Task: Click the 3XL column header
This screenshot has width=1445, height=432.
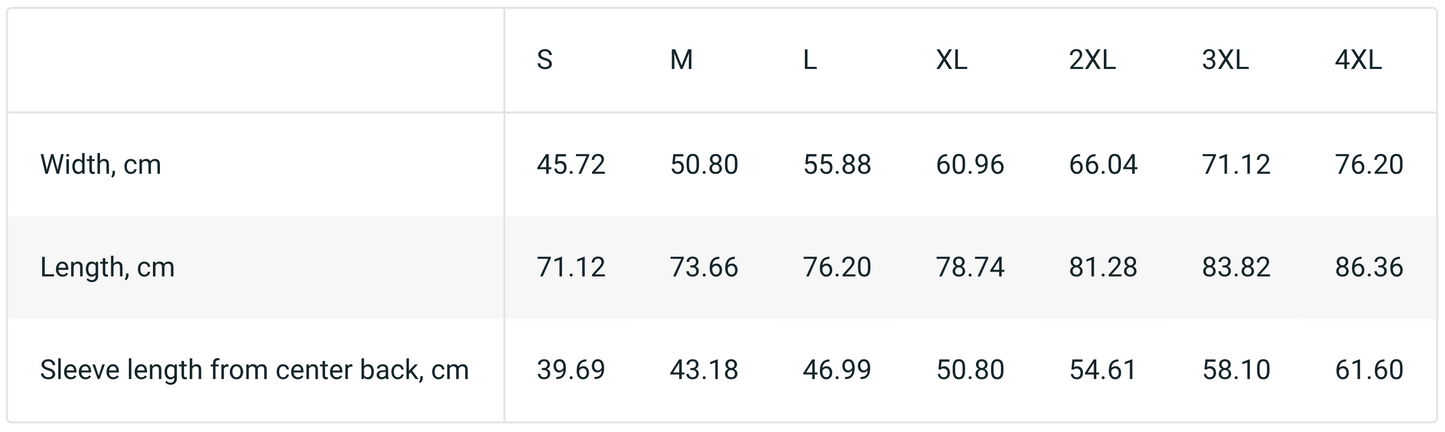Action: click(1225, 61)
